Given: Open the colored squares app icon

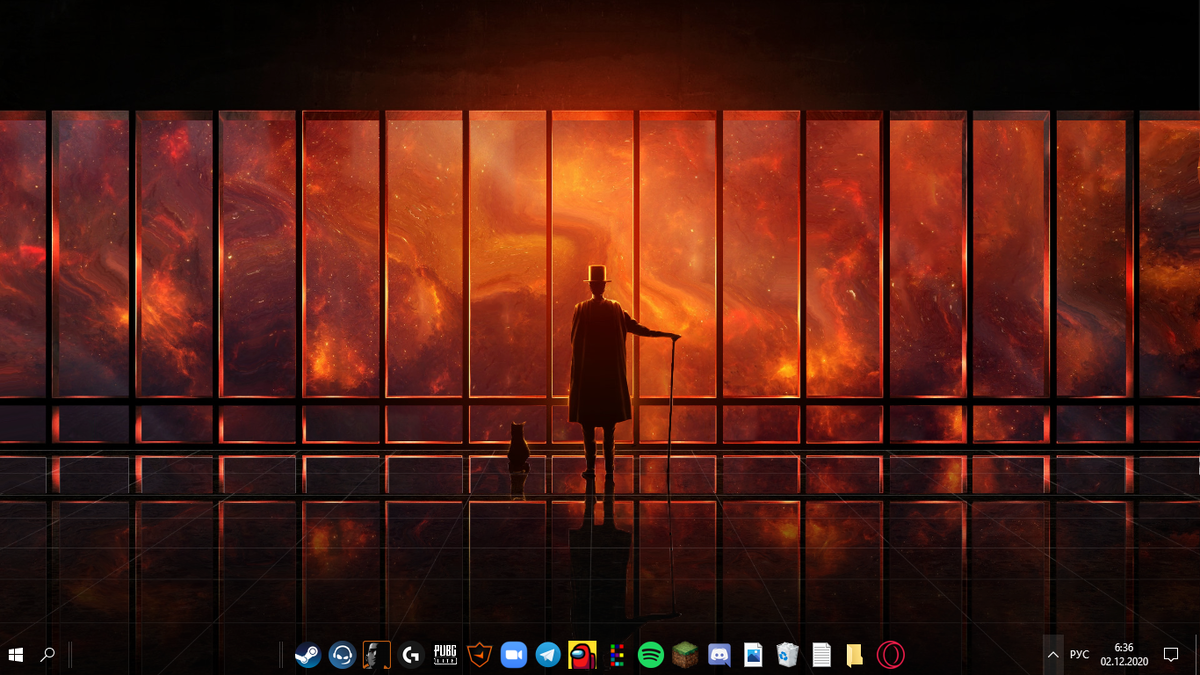Looking at the screenshot, I should 617,655.
